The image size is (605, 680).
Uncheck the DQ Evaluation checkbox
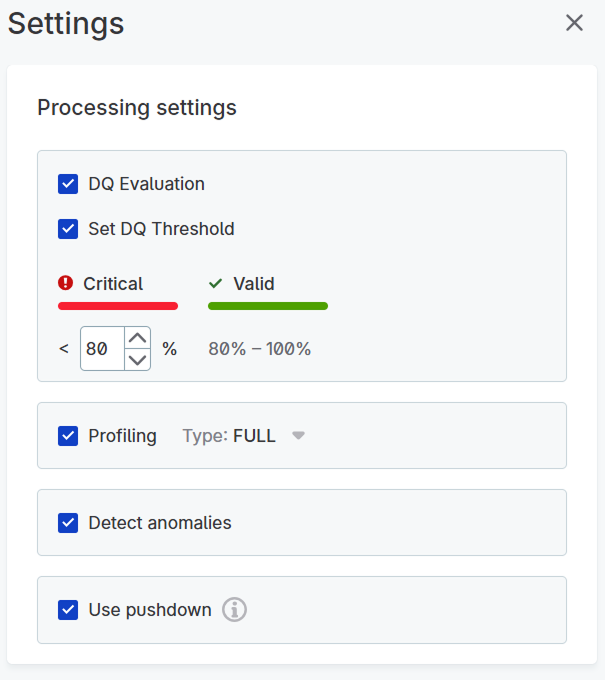[68, 184]
